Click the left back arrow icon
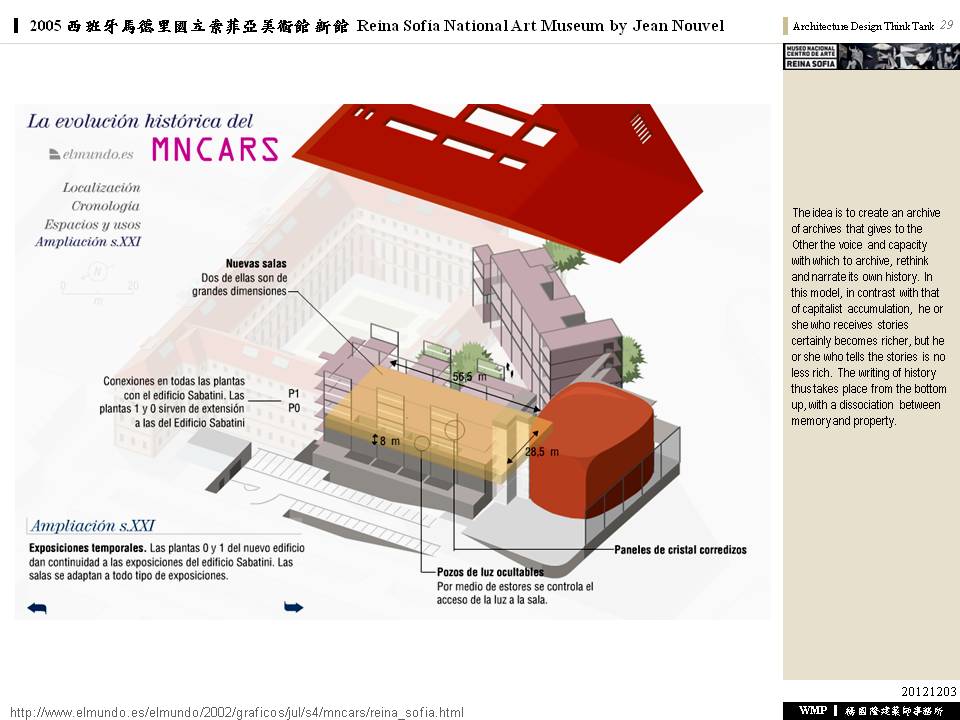 (x=37, y=607)
